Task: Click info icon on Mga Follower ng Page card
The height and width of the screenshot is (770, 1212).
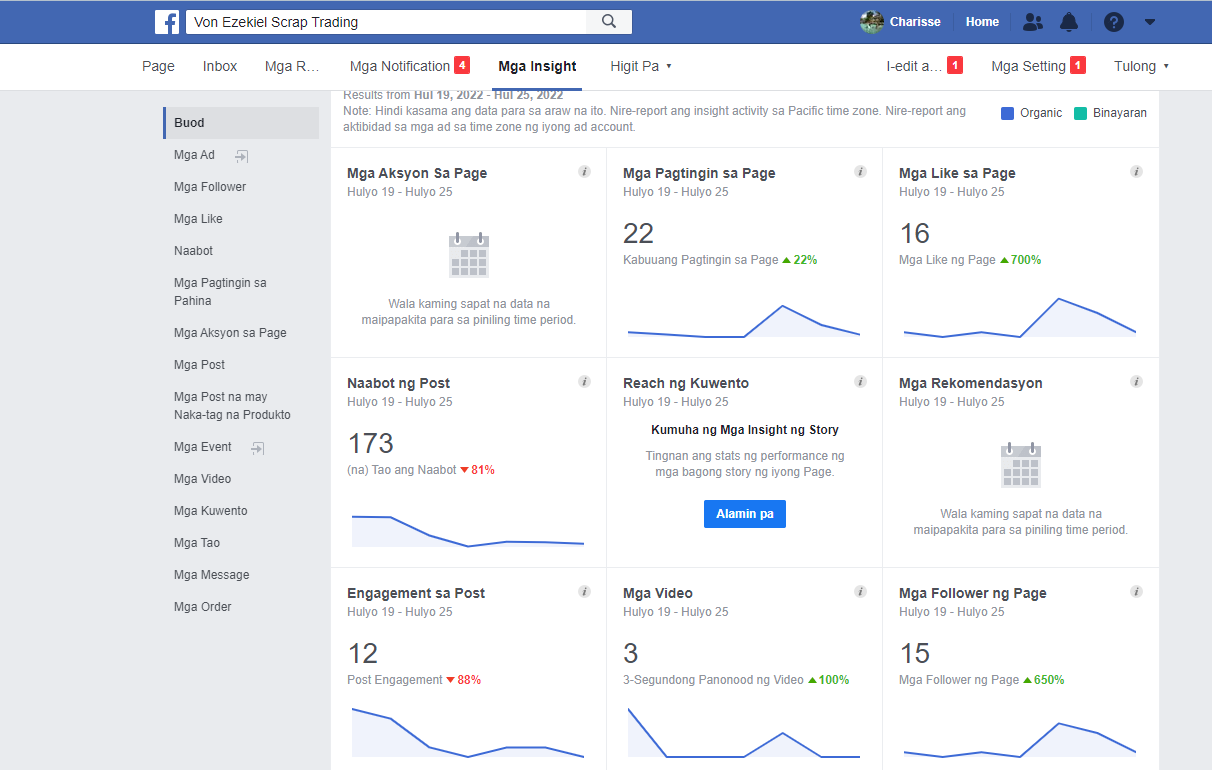Action: pyautogui.click(x=1136, y=592)
